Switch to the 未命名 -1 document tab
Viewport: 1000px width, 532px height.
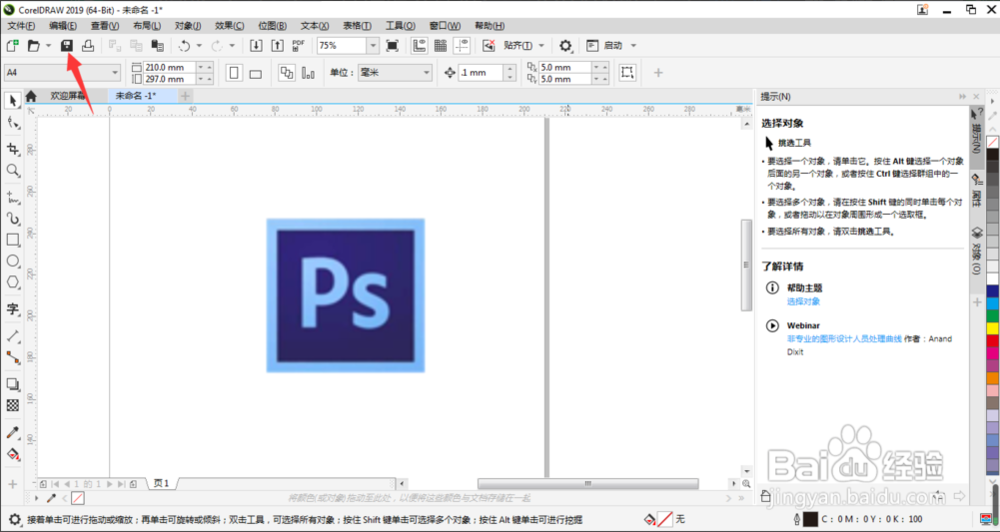point(135,96)
